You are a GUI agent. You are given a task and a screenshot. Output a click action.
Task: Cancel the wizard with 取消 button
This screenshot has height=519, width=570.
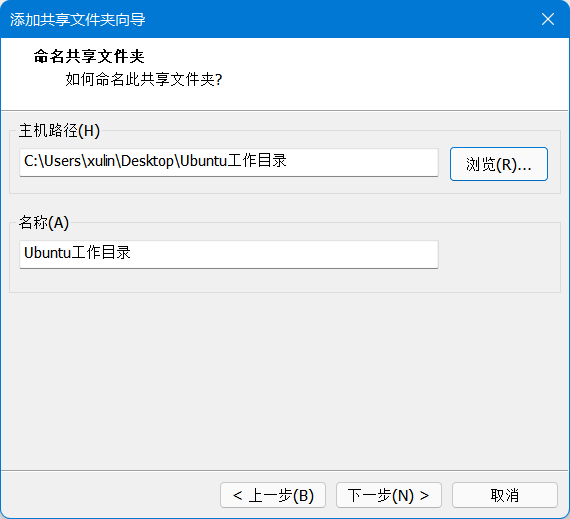[505, 495]
